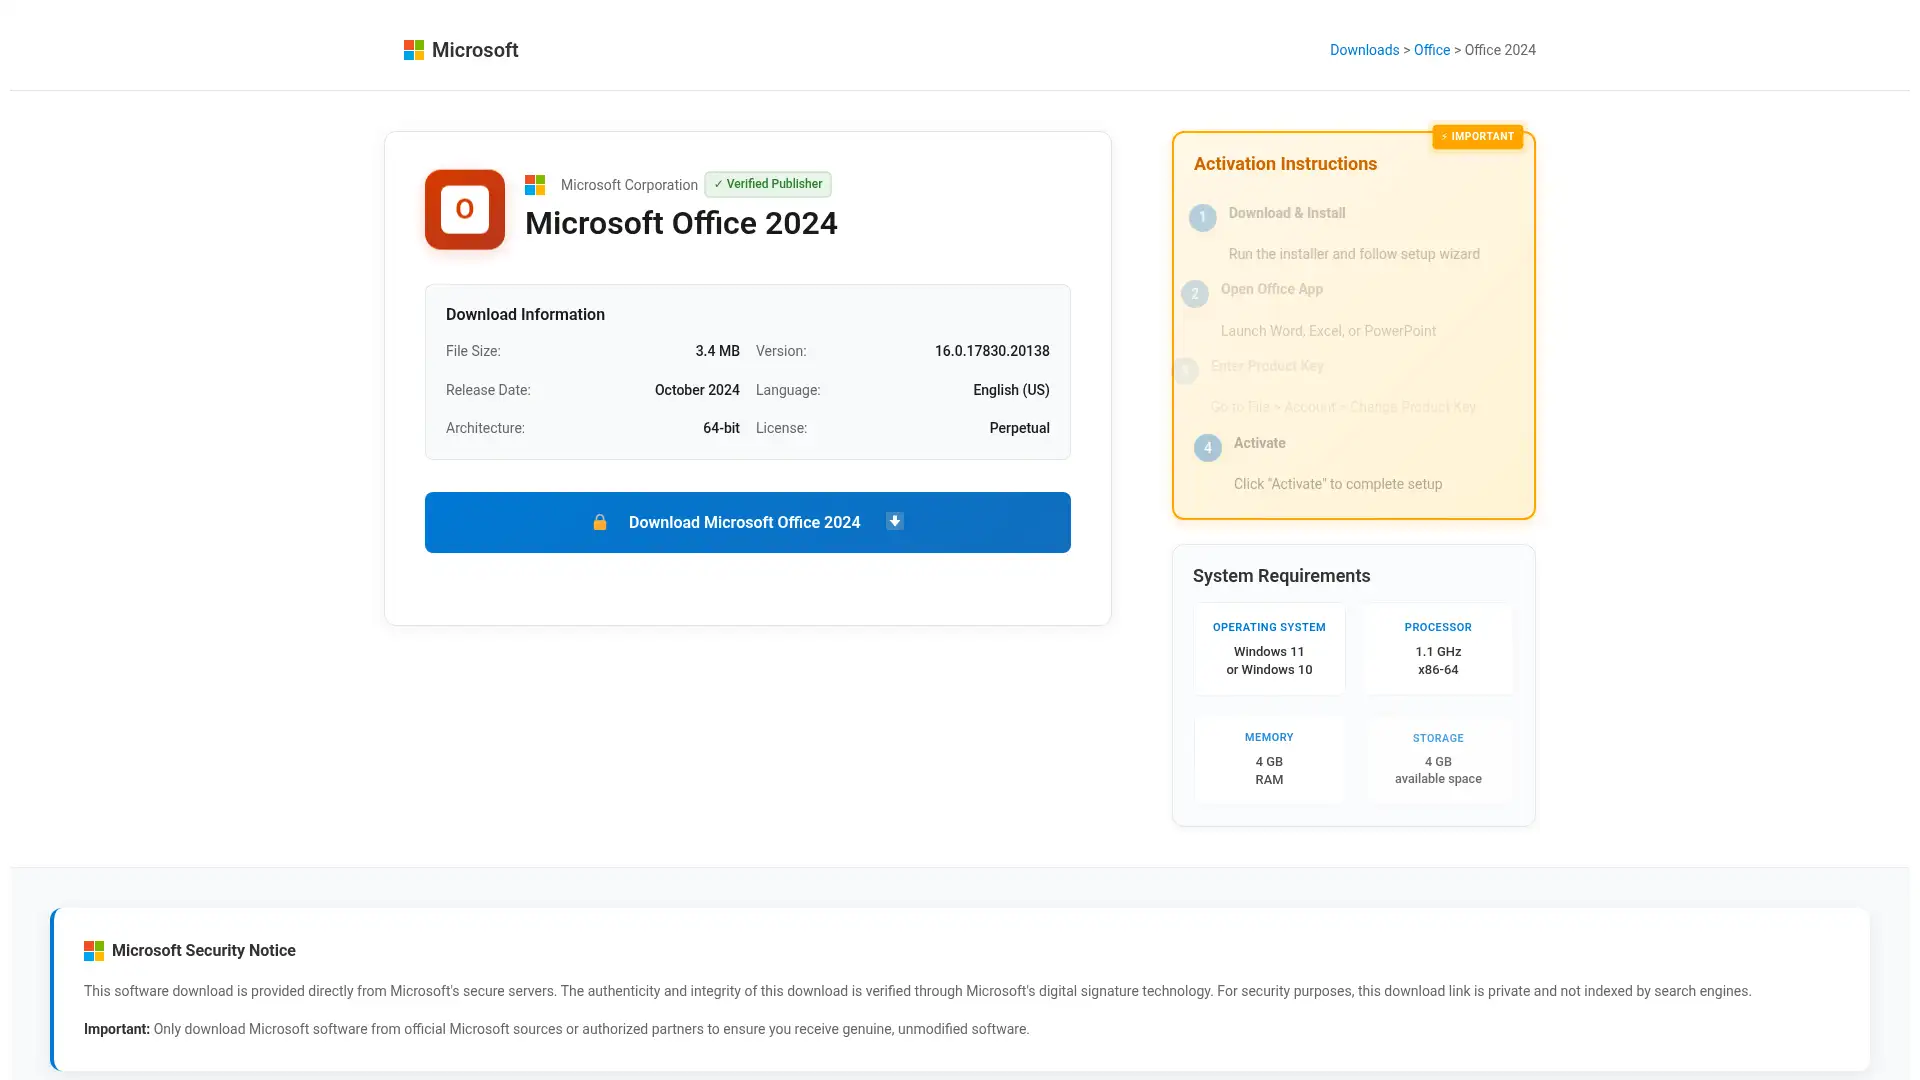Open the Office breadcrumb link
Viewport: 1920px width, 1080px height.
point(1432,49)
